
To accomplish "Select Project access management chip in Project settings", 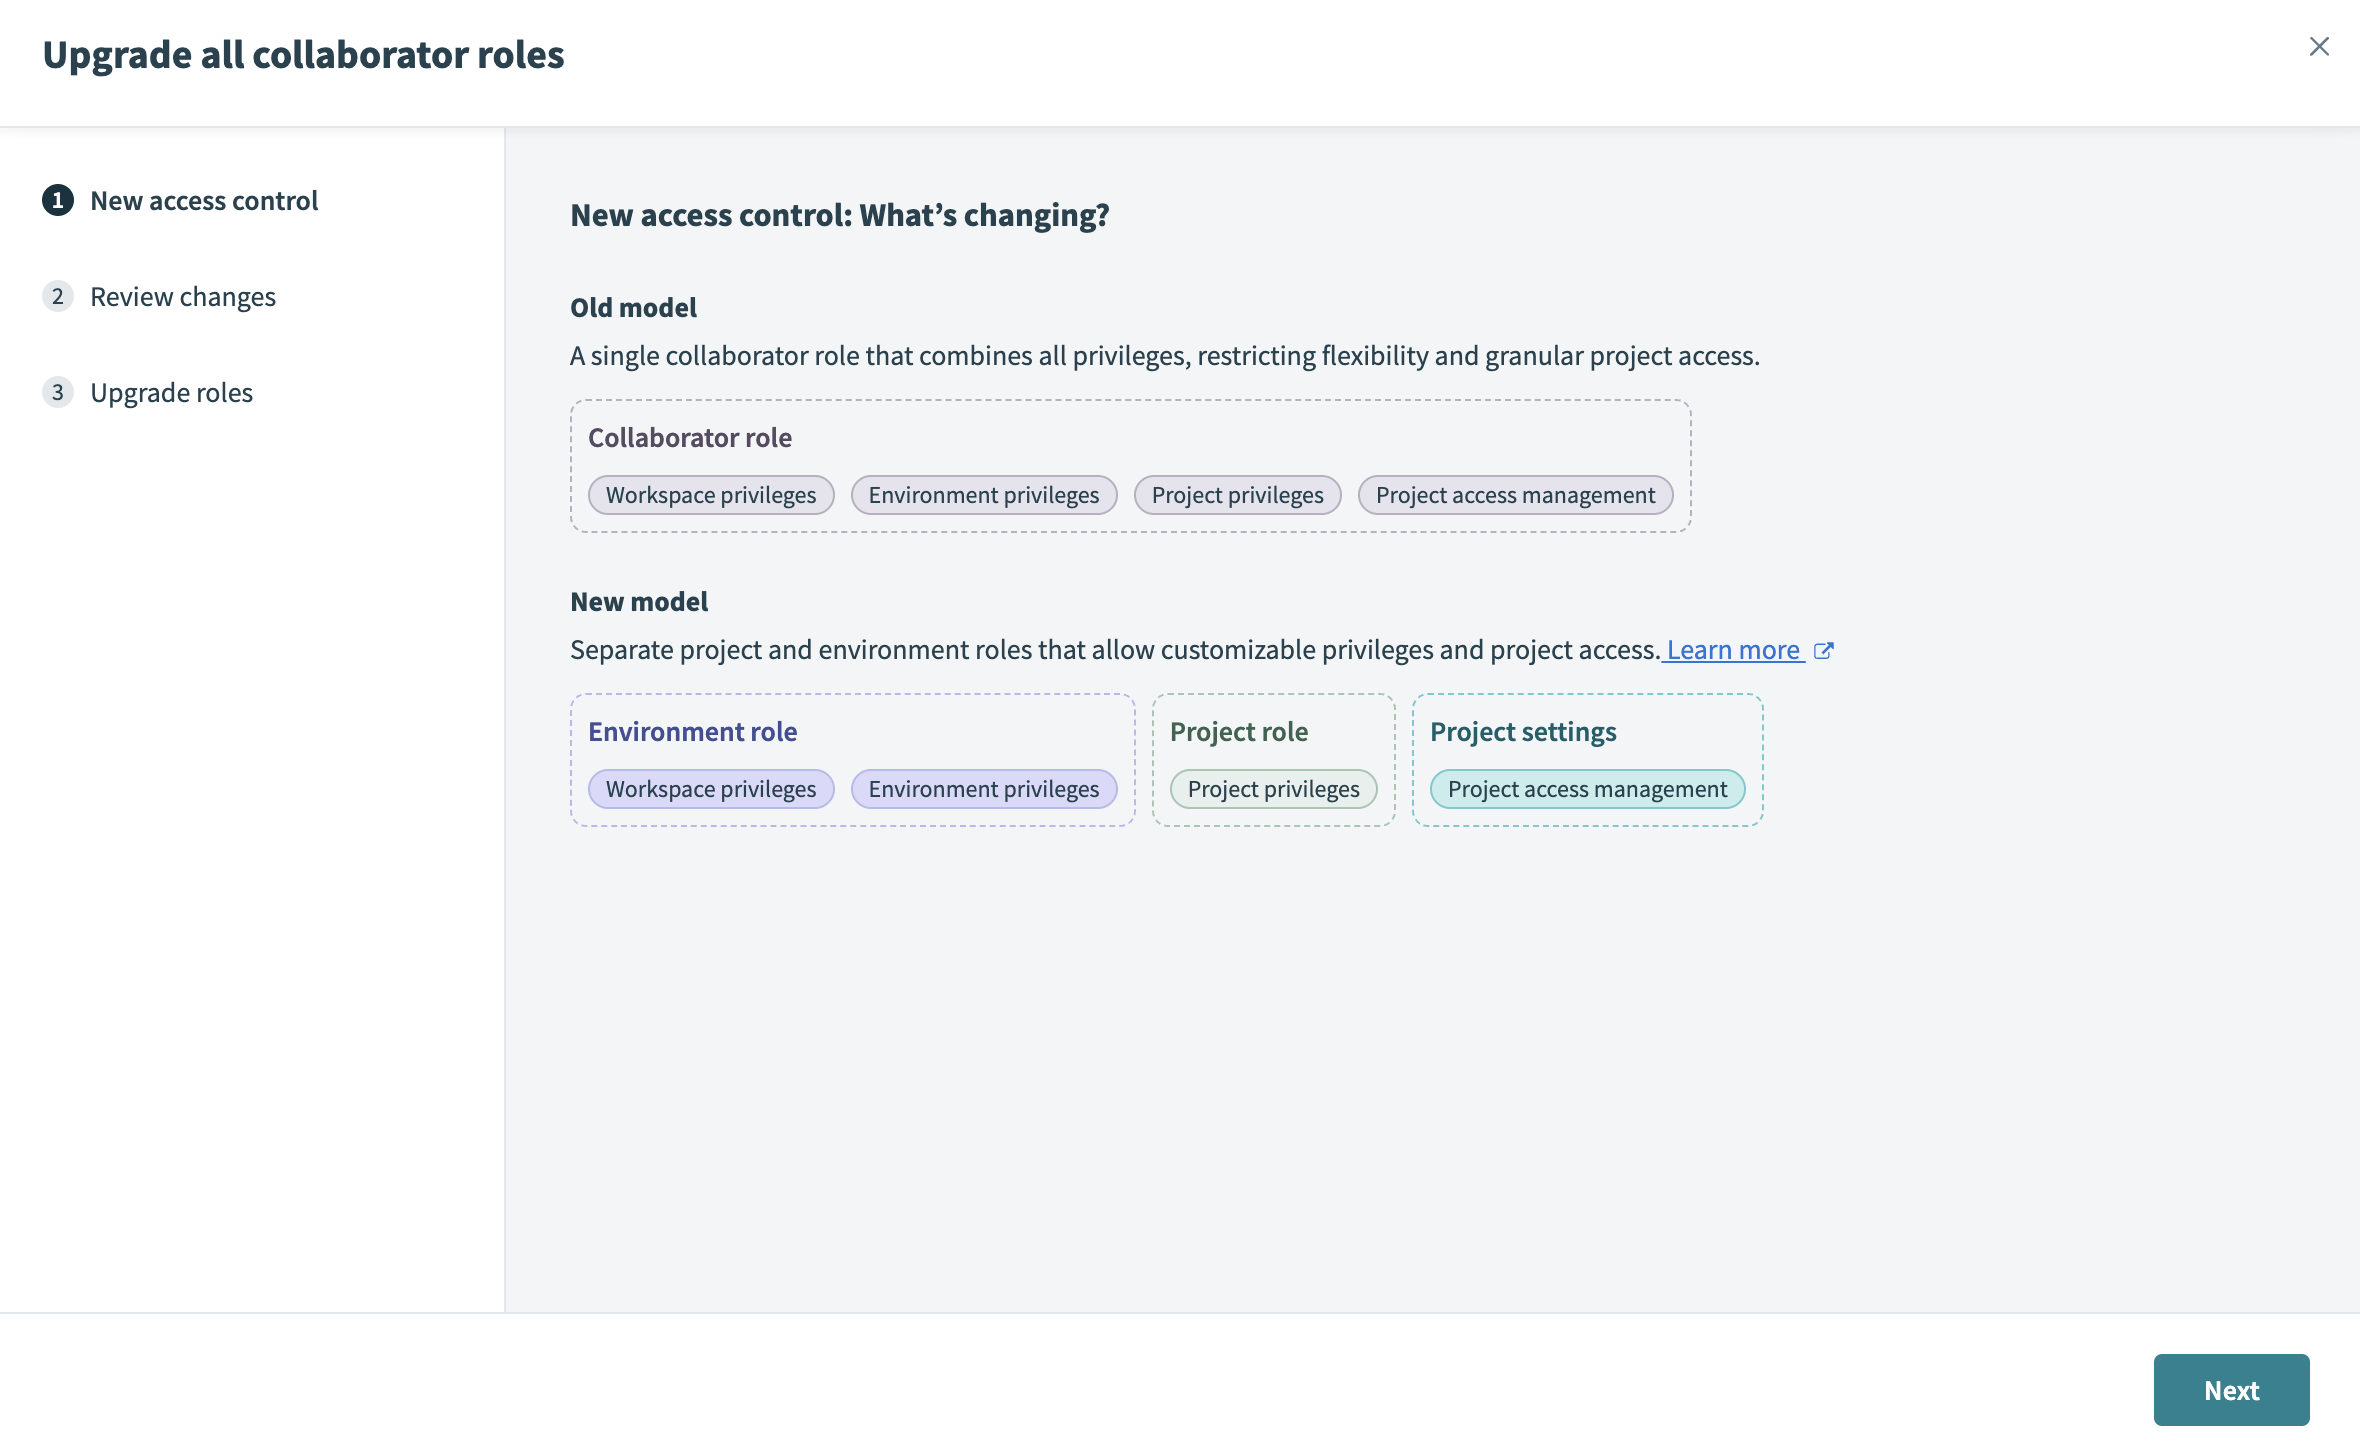I will pos(1587,789).
